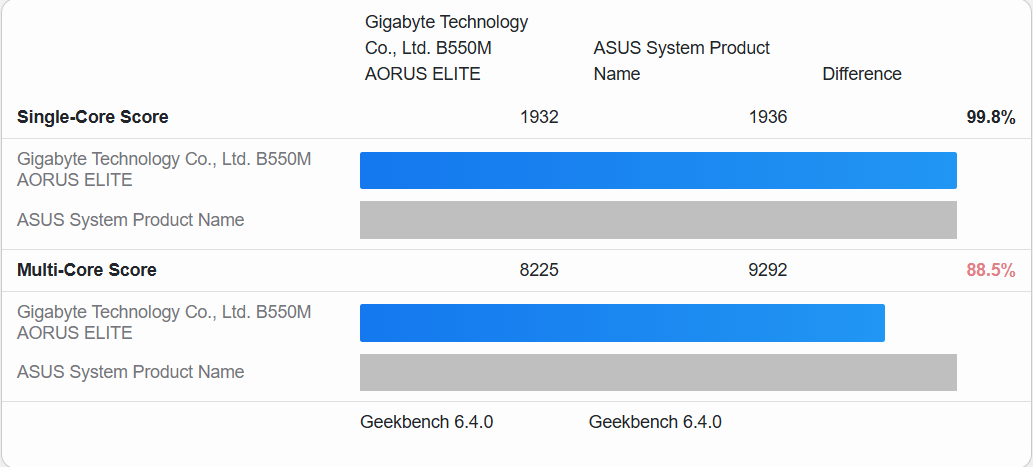Click the Single-Core Score row label
Image resolution: width=1033 pixels, height=467 pixels.
tap(93, 117)
